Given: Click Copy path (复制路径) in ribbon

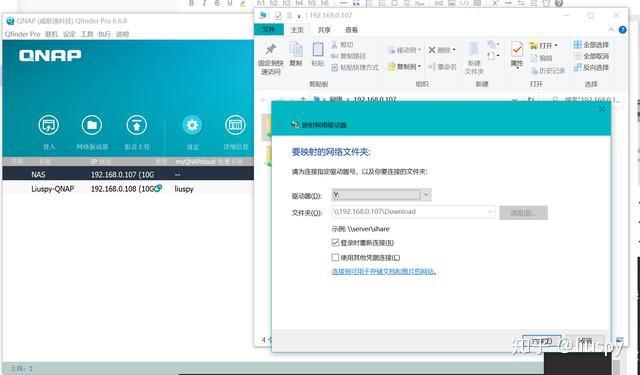Looking at the screenshot, I should (x=348, y=56).
